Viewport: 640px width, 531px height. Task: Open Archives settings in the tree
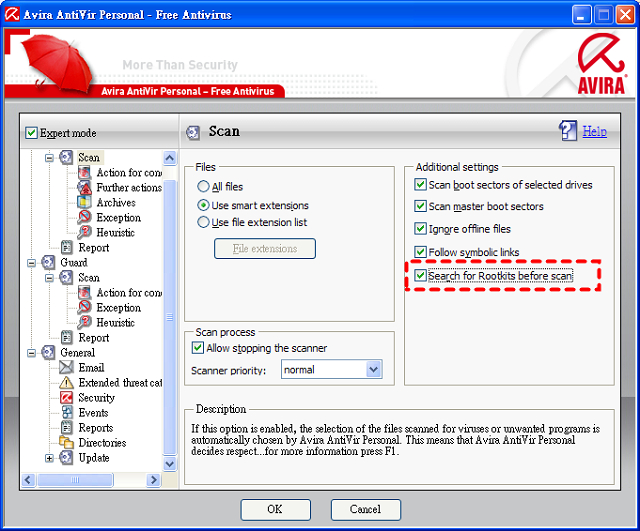tap(116, 202)
